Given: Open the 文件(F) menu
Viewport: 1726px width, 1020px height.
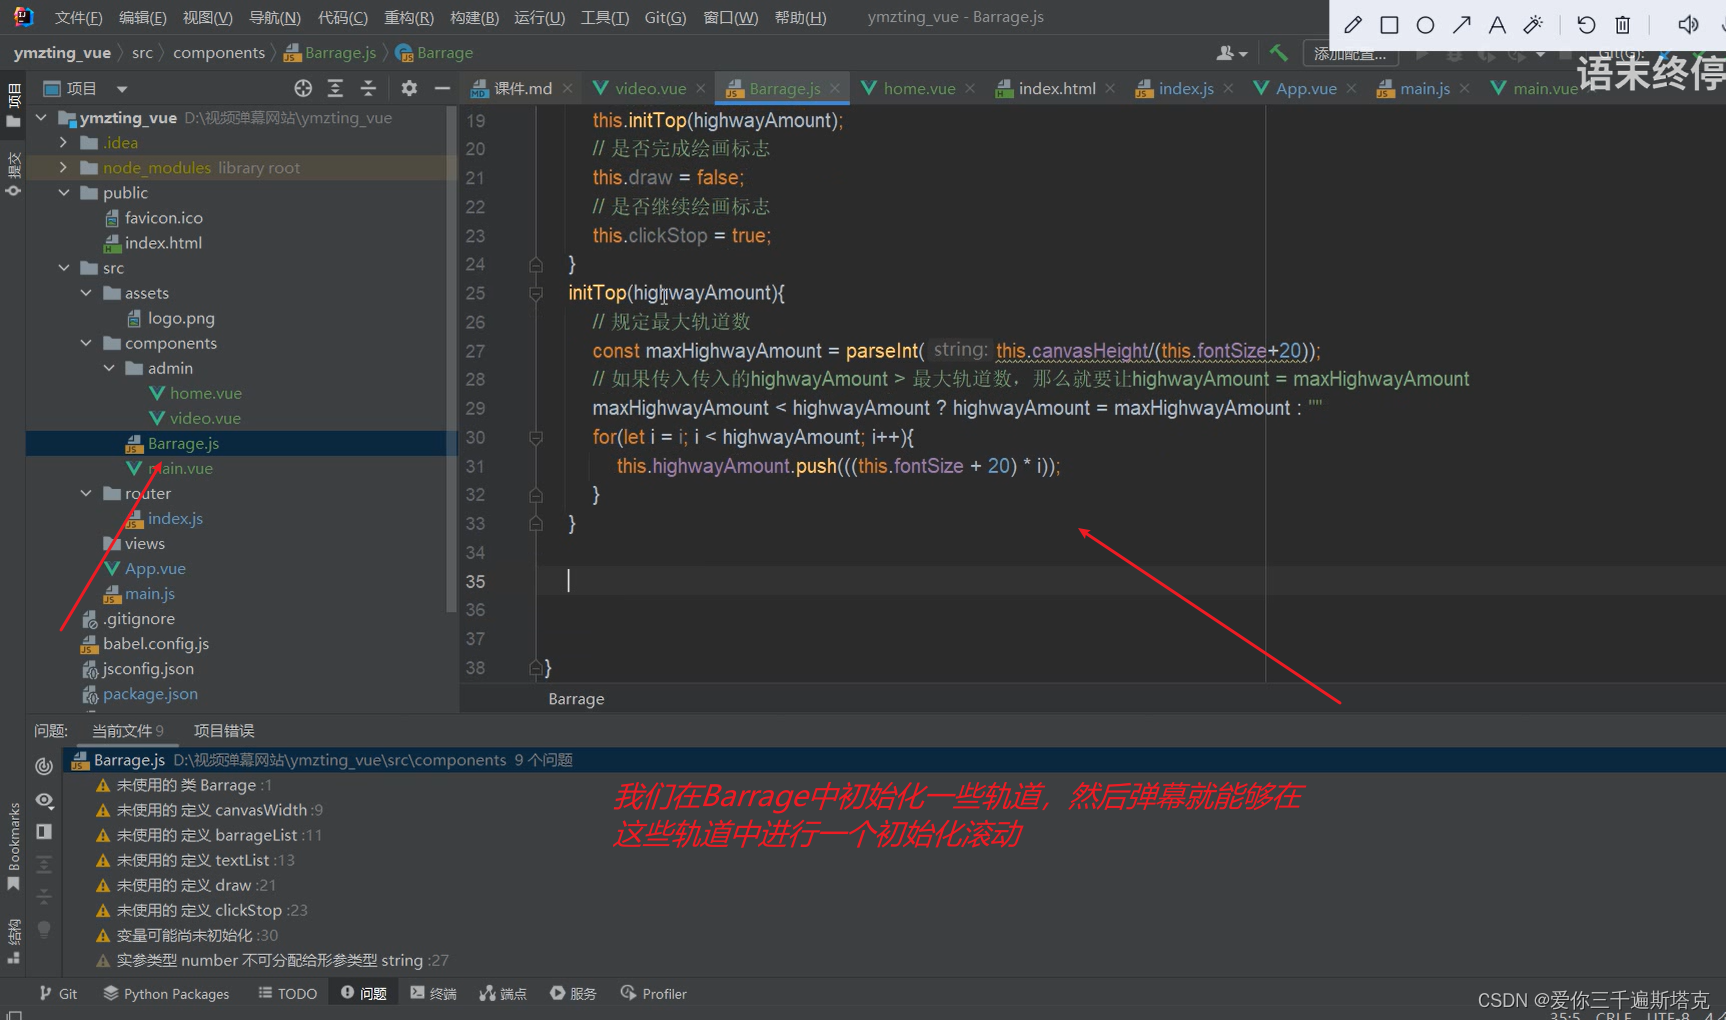Looking at the screenshot, I should coord(78,17).
